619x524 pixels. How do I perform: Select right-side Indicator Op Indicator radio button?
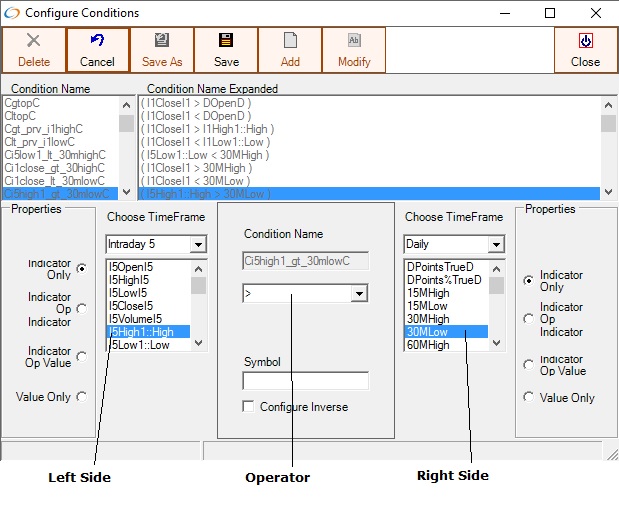click(x=528, y=319)
